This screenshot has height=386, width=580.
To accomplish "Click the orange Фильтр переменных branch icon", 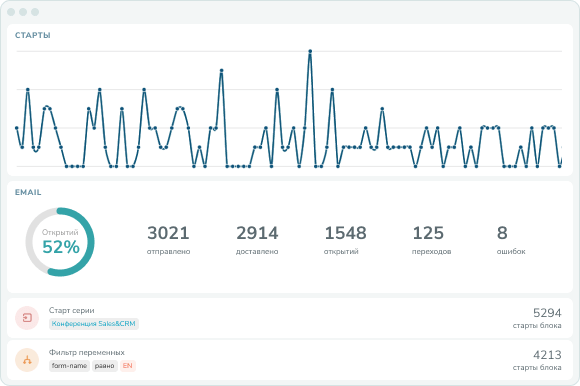I will 27,360.
